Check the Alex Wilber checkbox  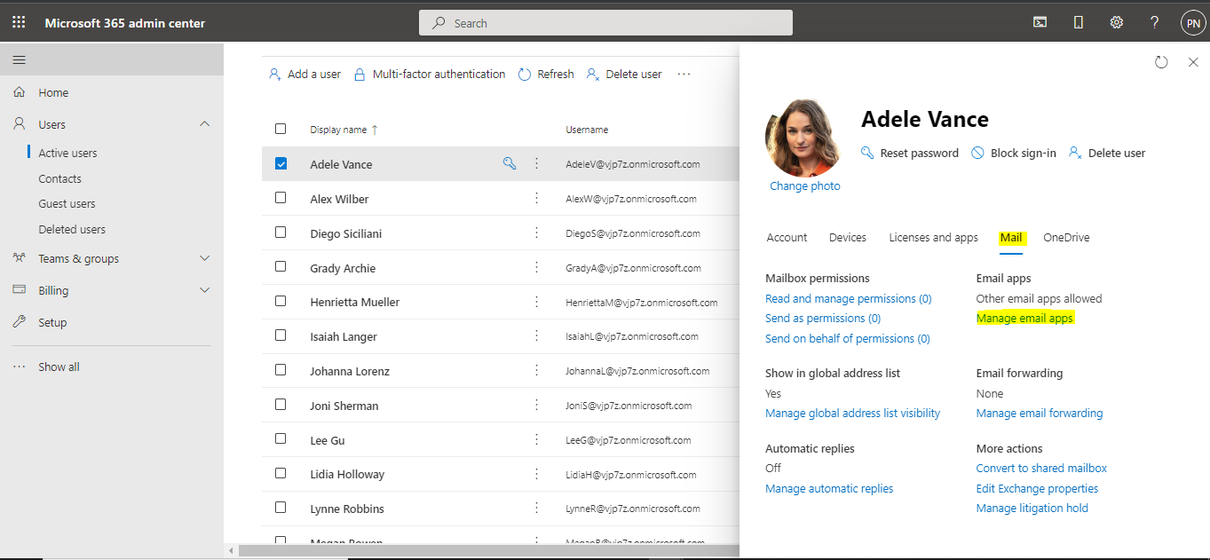280,198
